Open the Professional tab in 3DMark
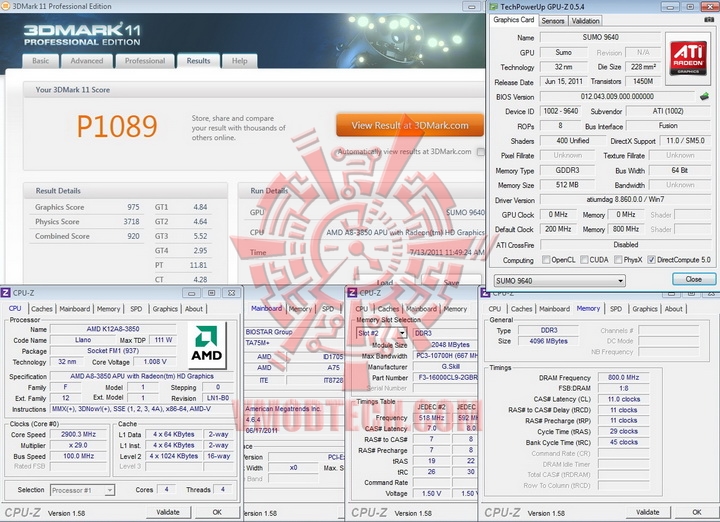The height and width of the screenshot is (522, 720). tap(145, 61)
